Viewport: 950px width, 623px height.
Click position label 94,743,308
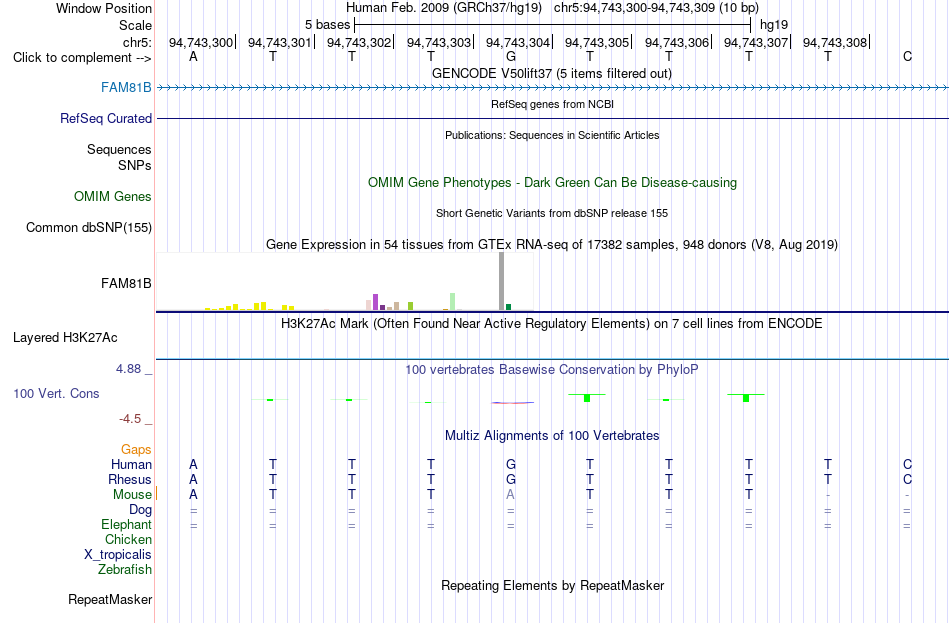tap(835, 42)
